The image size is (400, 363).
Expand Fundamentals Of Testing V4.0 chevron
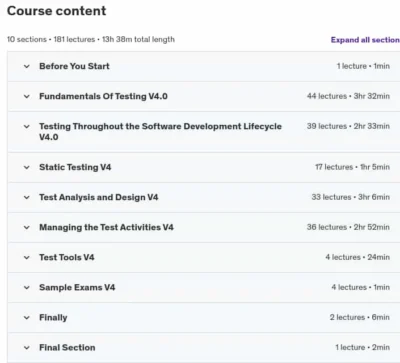[x=27, y=97]
